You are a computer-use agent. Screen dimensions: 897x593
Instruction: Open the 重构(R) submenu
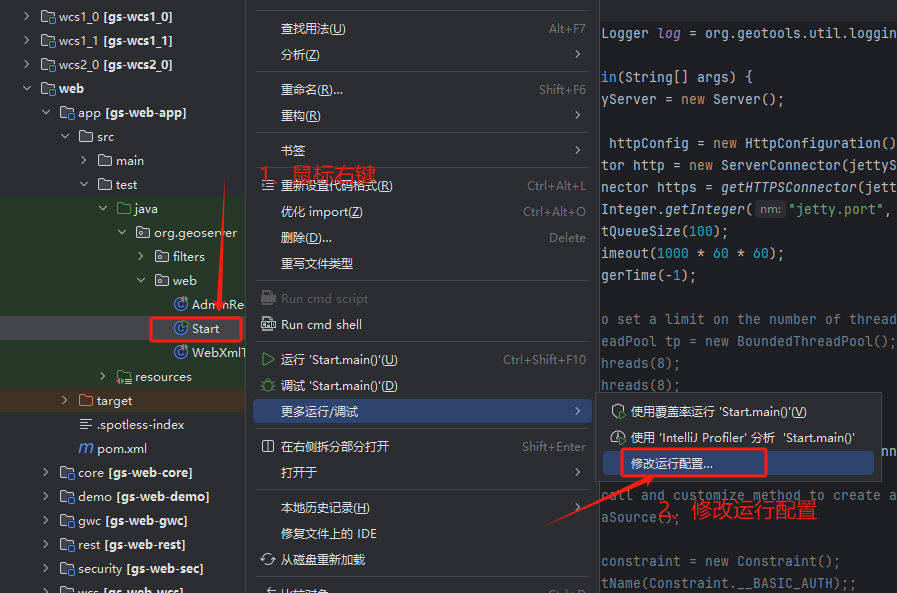[x=422, y=116]
